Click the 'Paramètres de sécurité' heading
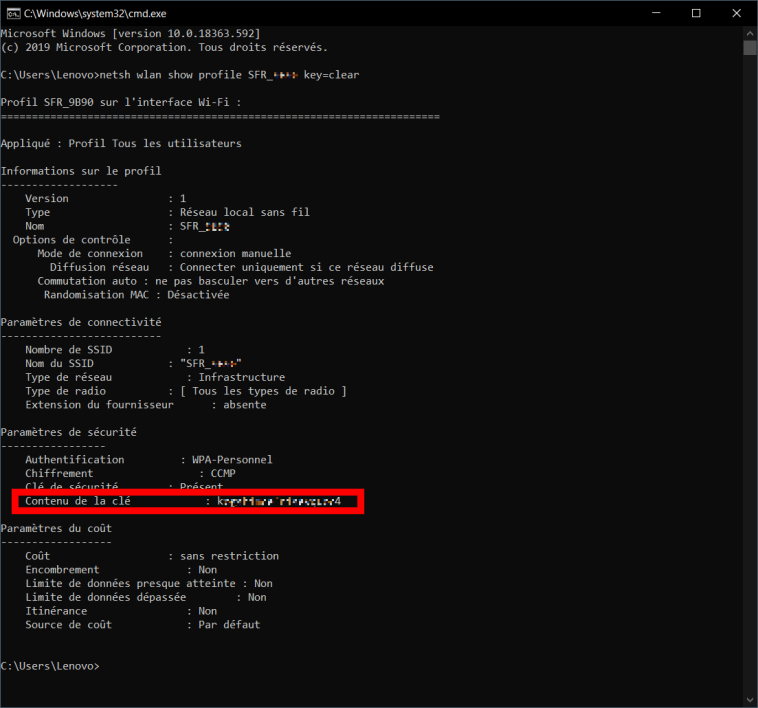This screenshot has height=708, width=758. pyautogui.click(x=69, y=432)
